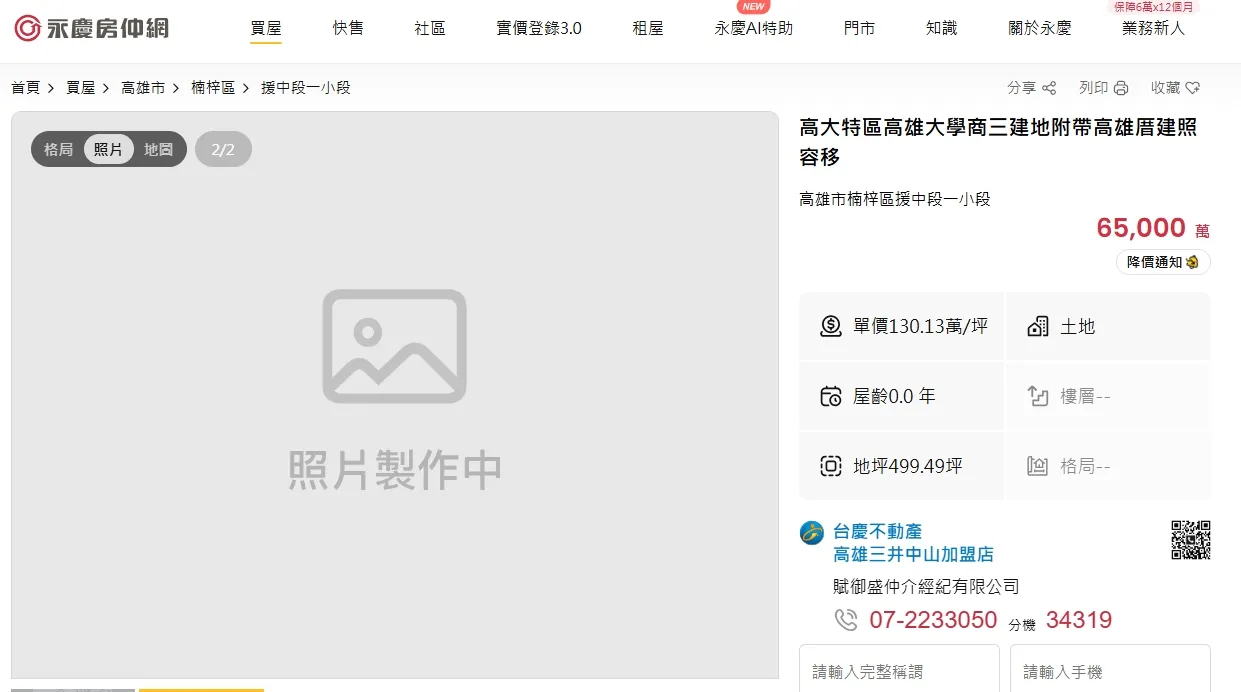Click the 格局 floorplan icon
The width and height of the screenshot is (1241, 692).
click(1037, 466)
